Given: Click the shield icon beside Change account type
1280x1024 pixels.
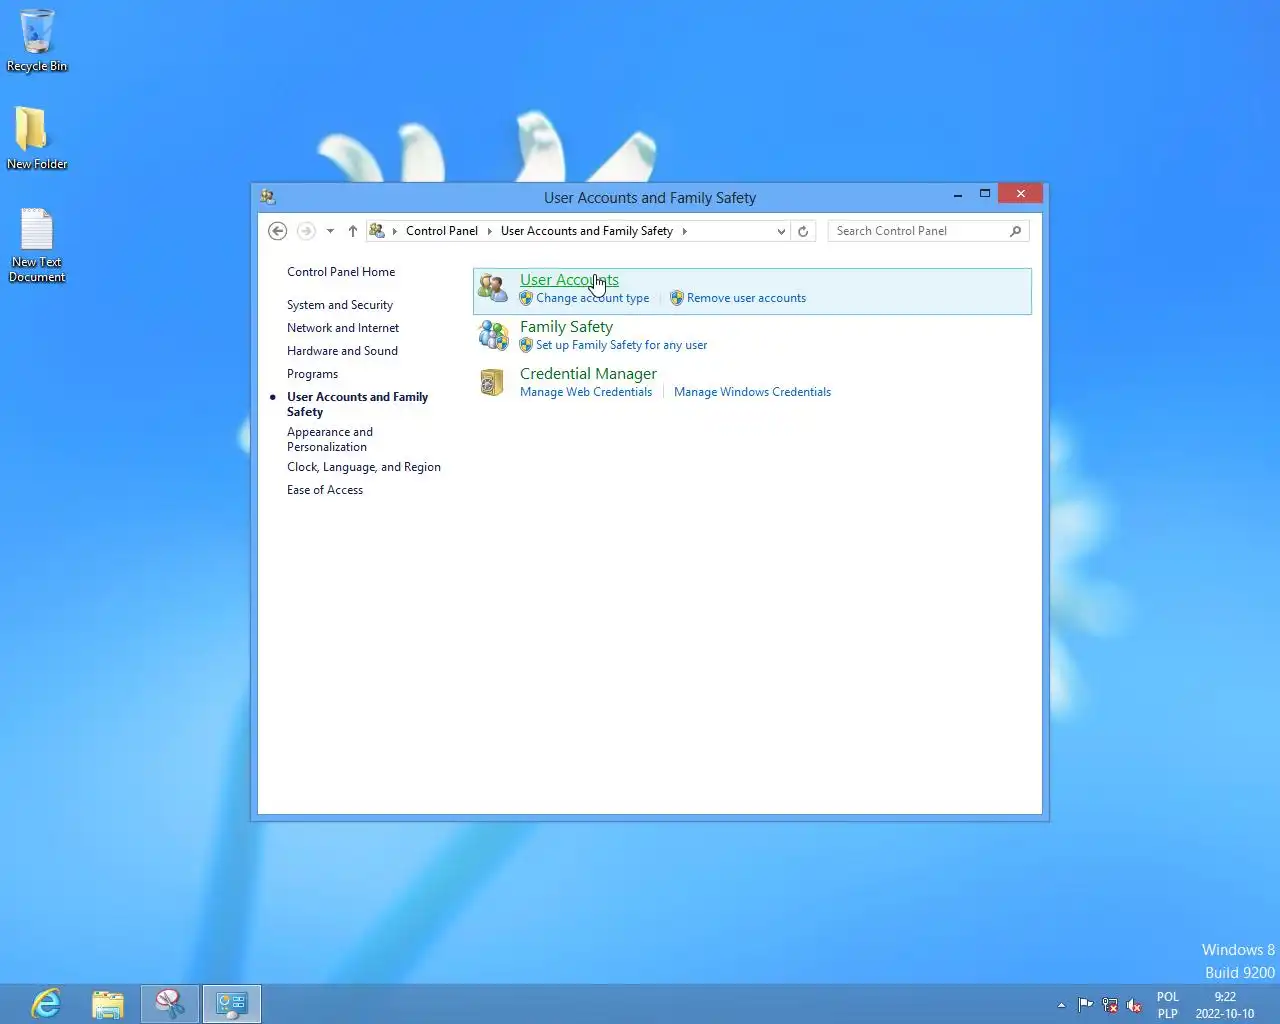Looking at the screenshot, I should point(526,298).
